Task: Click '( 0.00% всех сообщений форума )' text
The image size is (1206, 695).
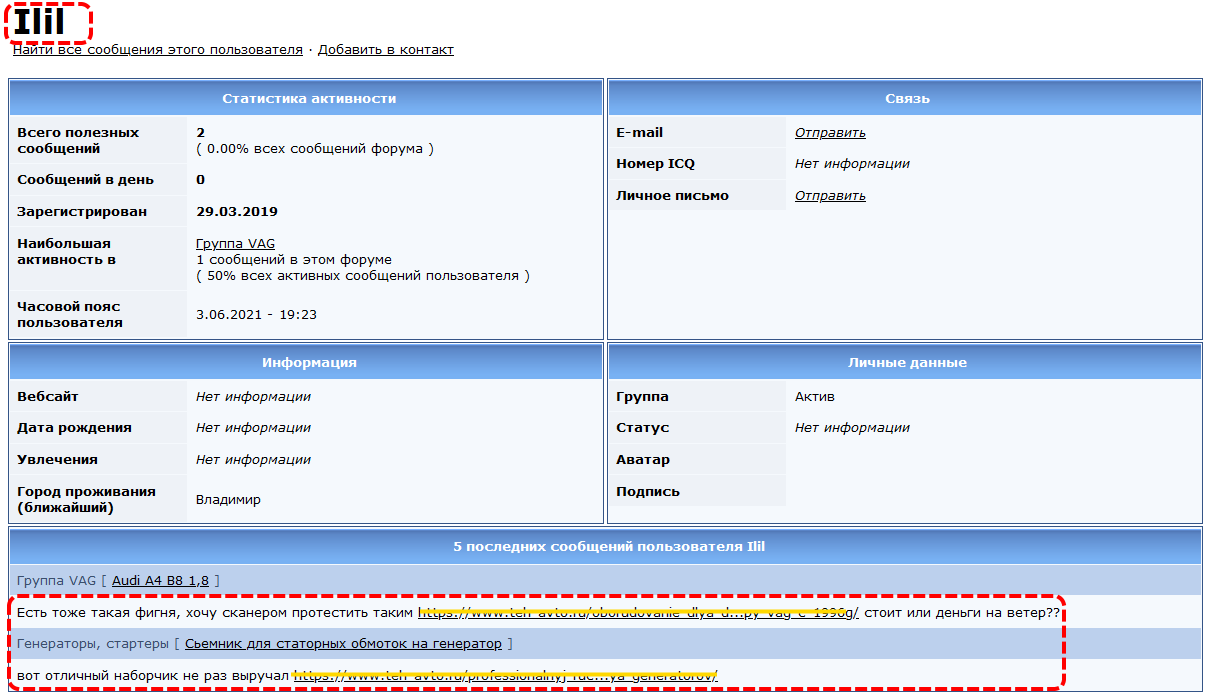Action: coord(315,148)
